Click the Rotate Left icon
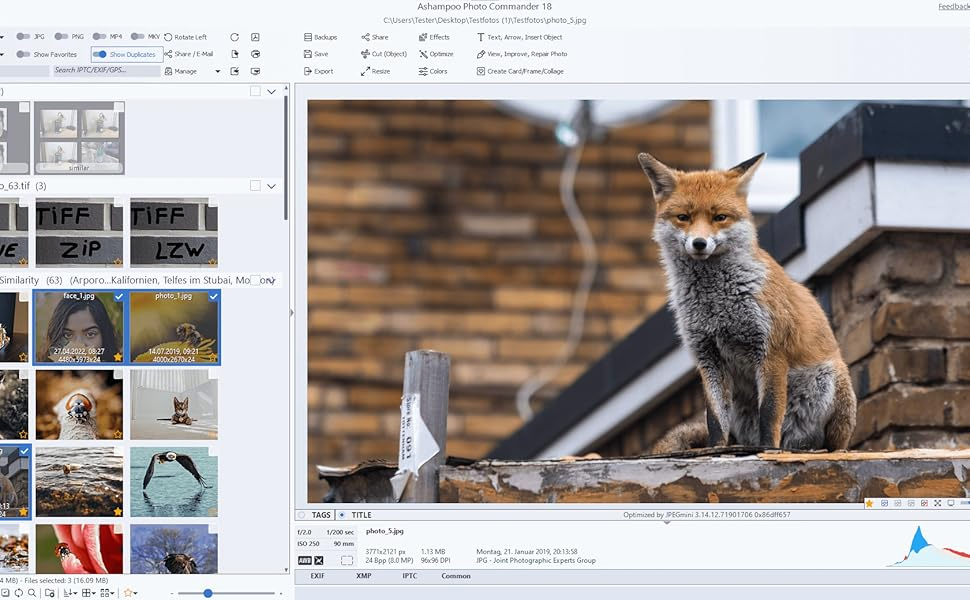This screenshot has height=600, width=970. click(x=167, y=37)
